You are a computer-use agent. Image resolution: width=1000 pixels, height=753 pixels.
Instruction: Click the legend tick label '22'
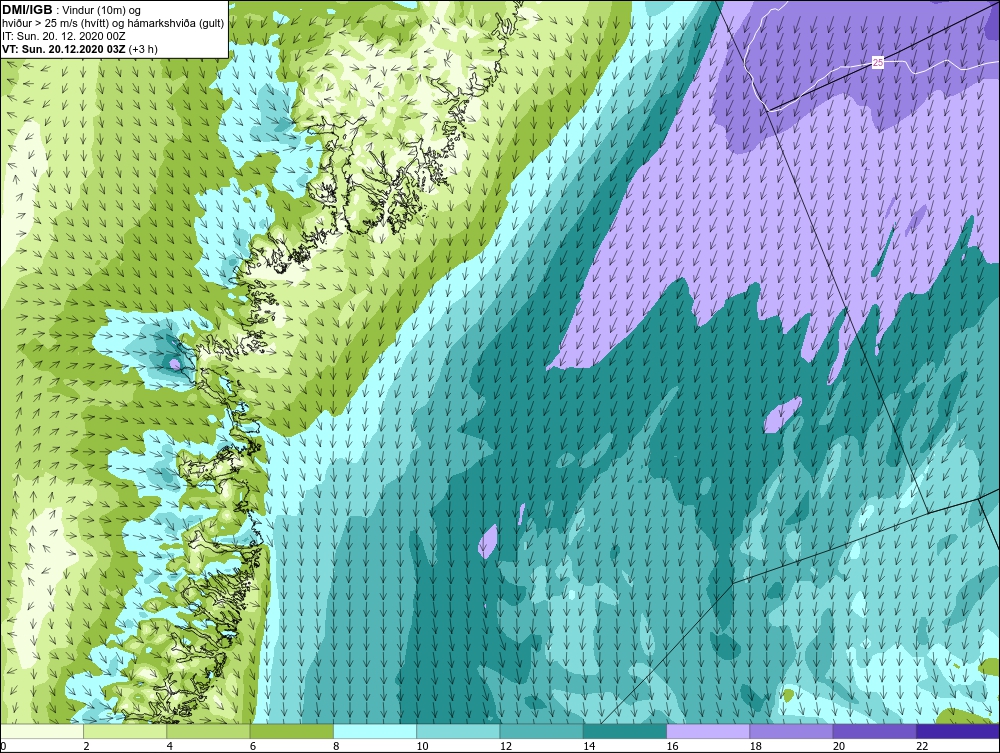point(922,747)
